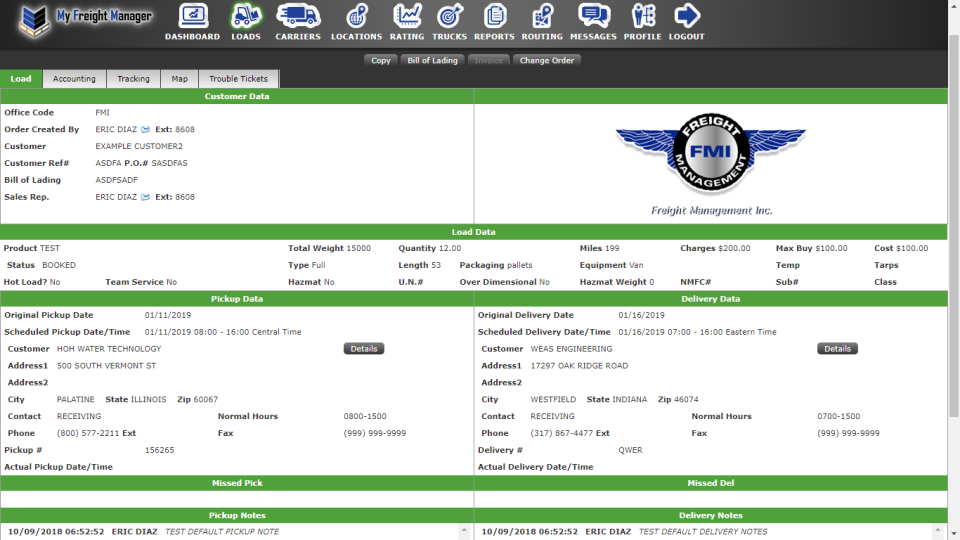960x540 pixels.
Task: Click the disabled Invoice button
Action: [x=489, y=60]
